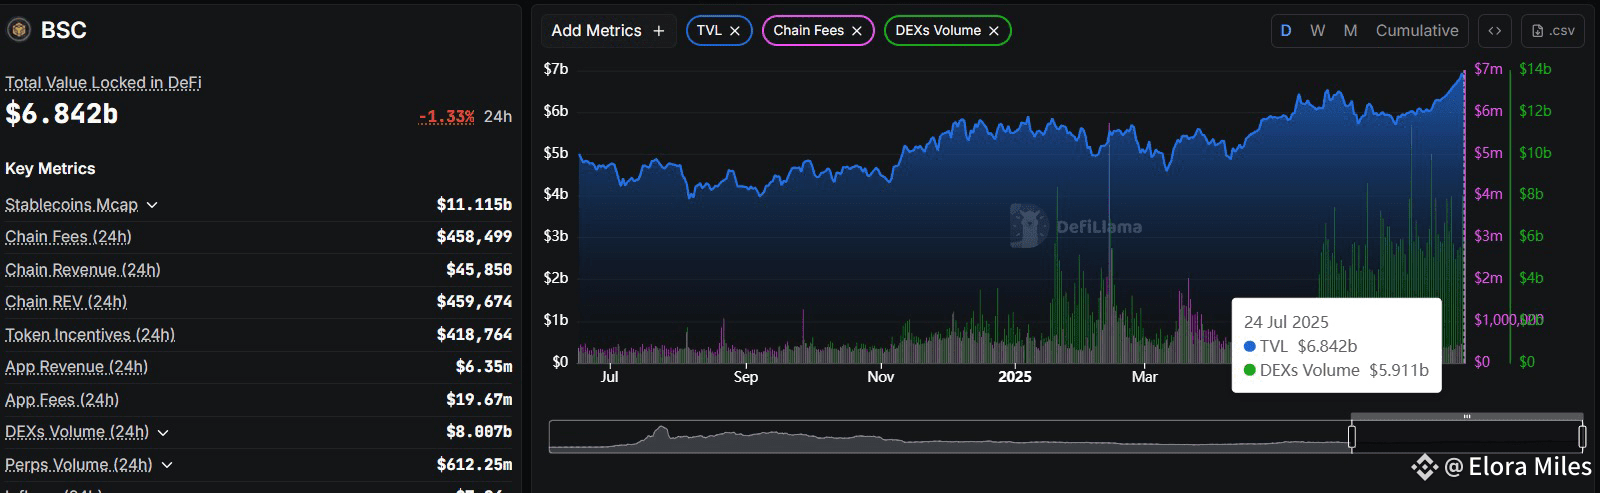
Task: Click the 24 Jul 2025 tooltip date
Action: (1286, 322)
